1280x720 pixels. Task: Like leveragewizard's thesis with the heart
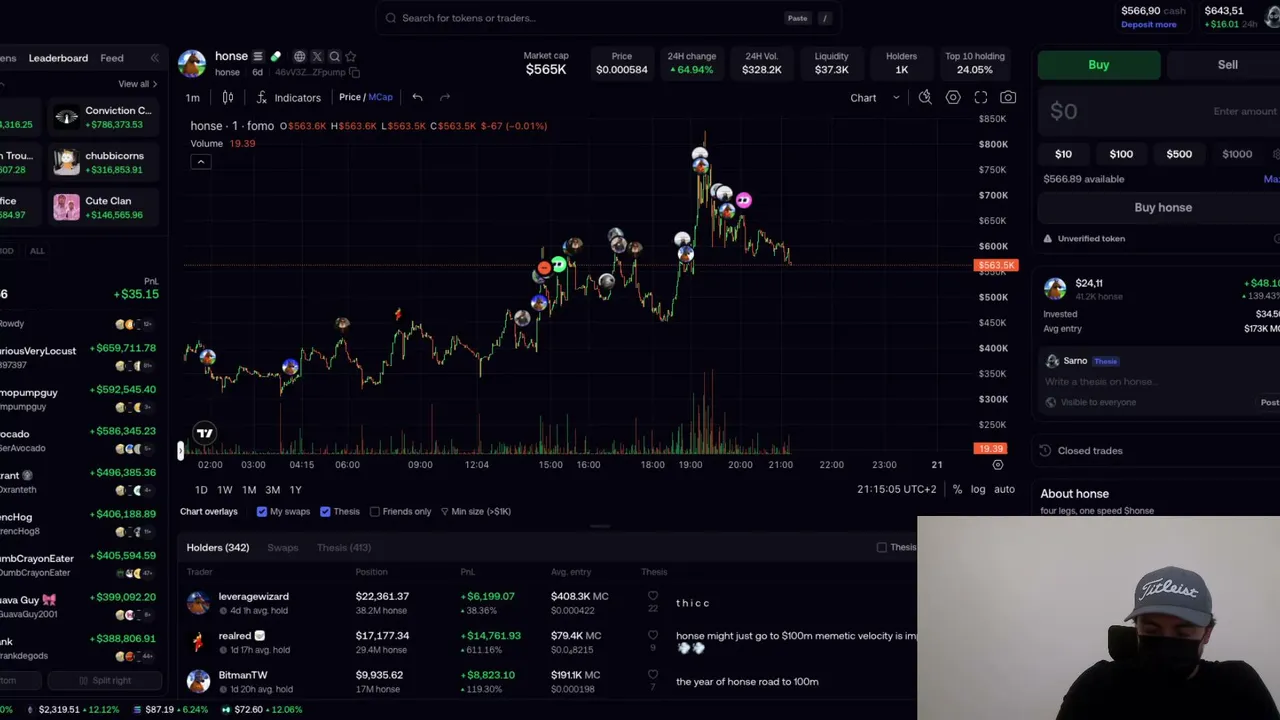[653, 596]
